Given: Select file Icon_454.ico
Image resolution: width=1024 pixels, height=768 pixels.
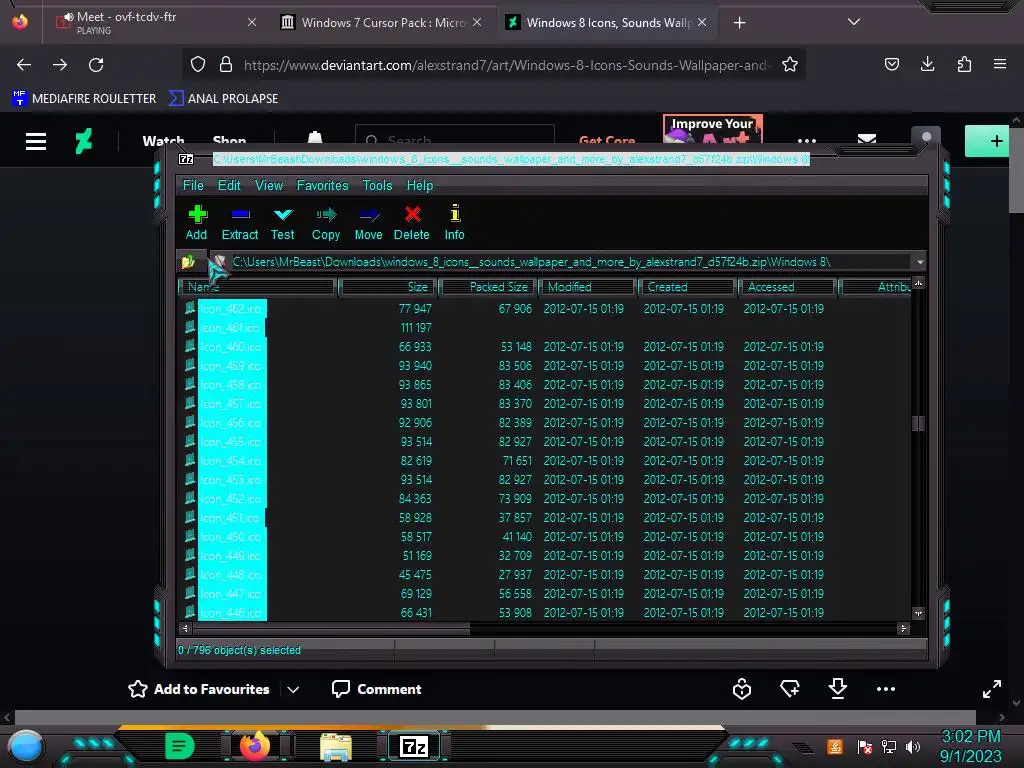Looking at the screenshot, I should 231,460.
